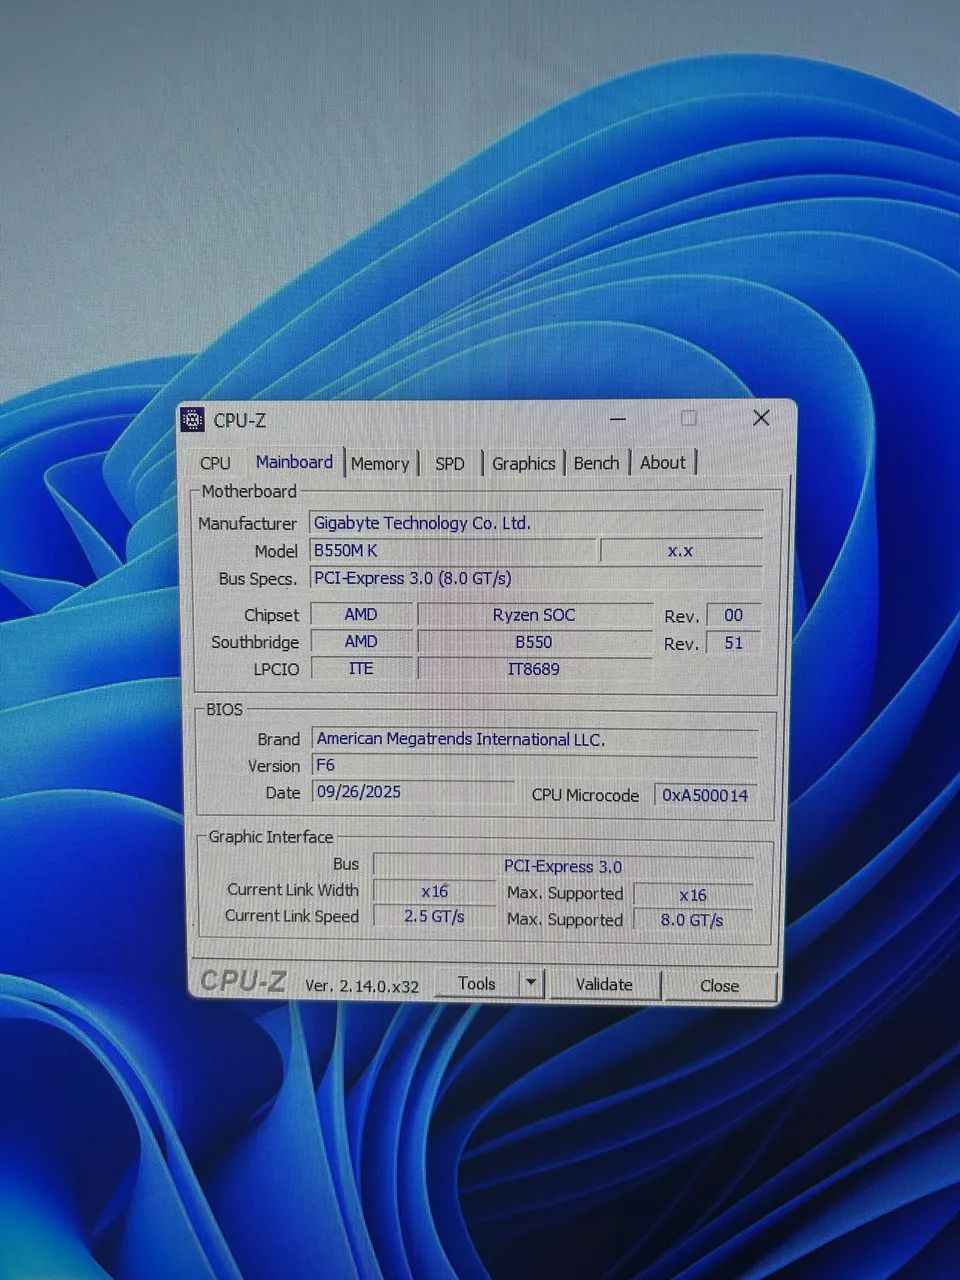Viewport: 960px width, 1280px height.
Task: Open the Memory tab
Action: (x=381, y=463)
